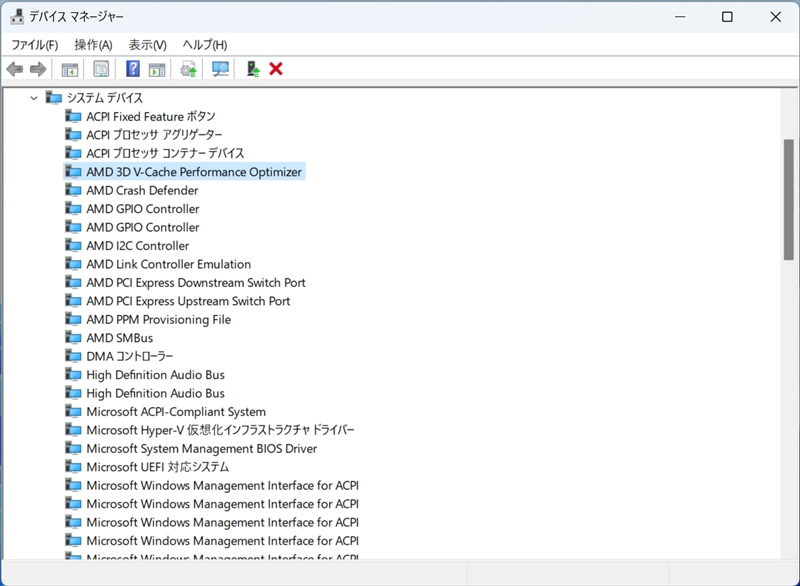Open the 表示(V) menu
Image resolution: width=800 pixels, height=586 pixels.
point(147,45)
